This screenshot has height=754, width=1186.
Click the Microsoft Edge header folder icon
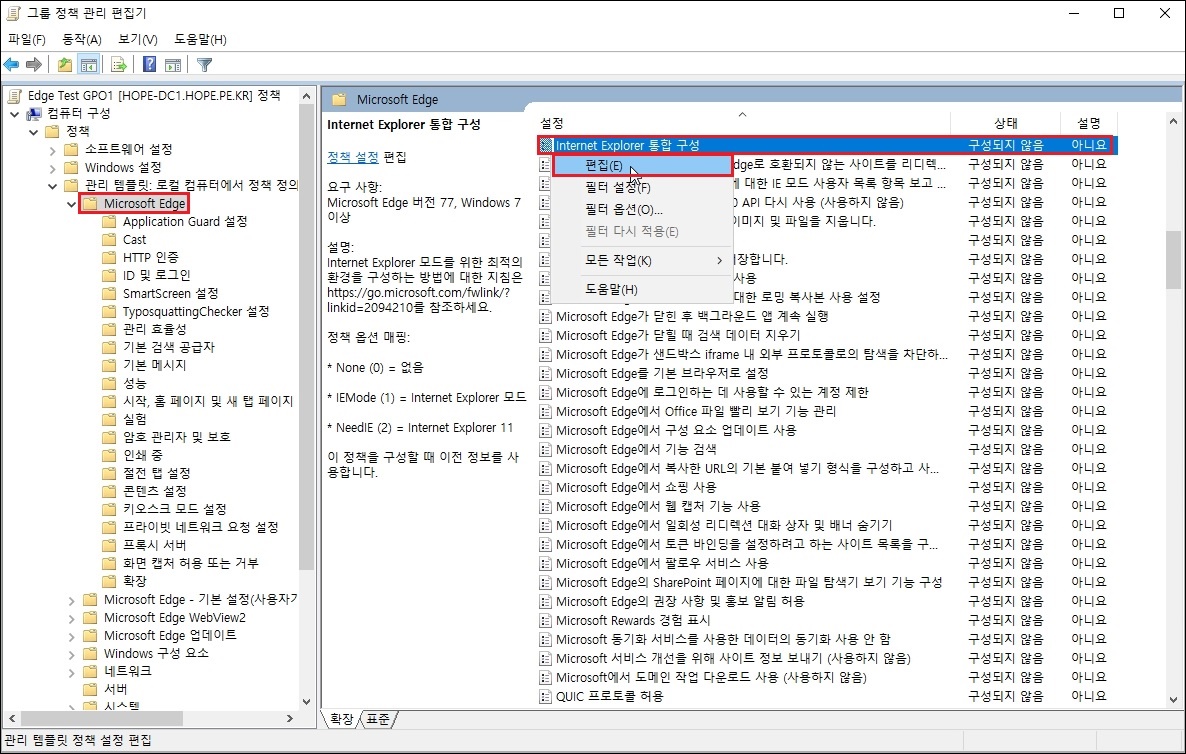click(x=340, y=99)
